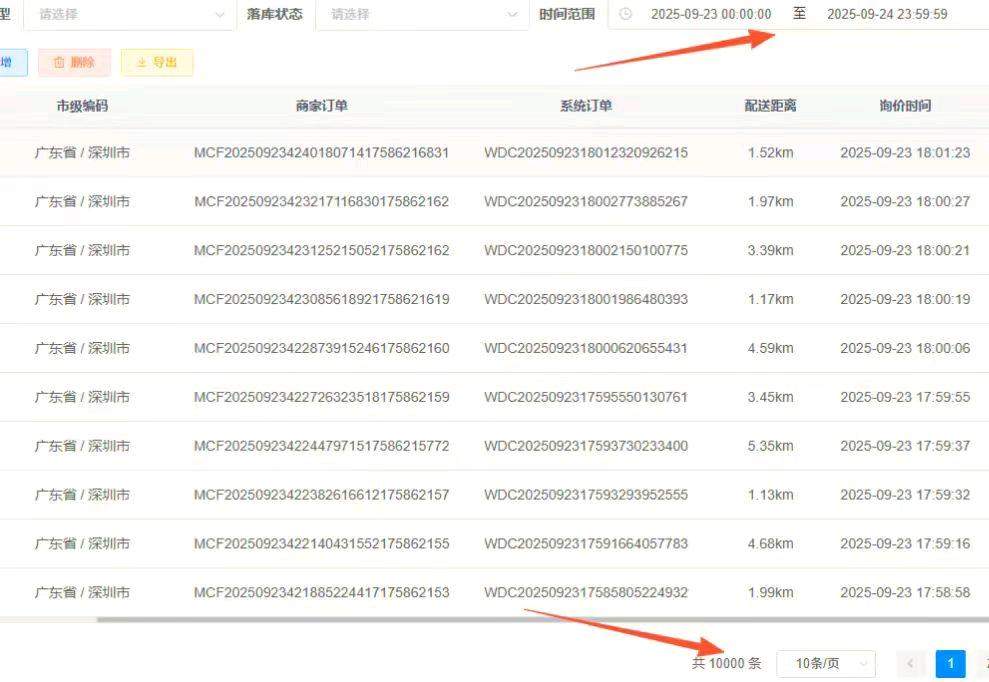Click the trash icon on the 删除 button
The height and width of the screenshot is (682, 989).
click(58, 62)
